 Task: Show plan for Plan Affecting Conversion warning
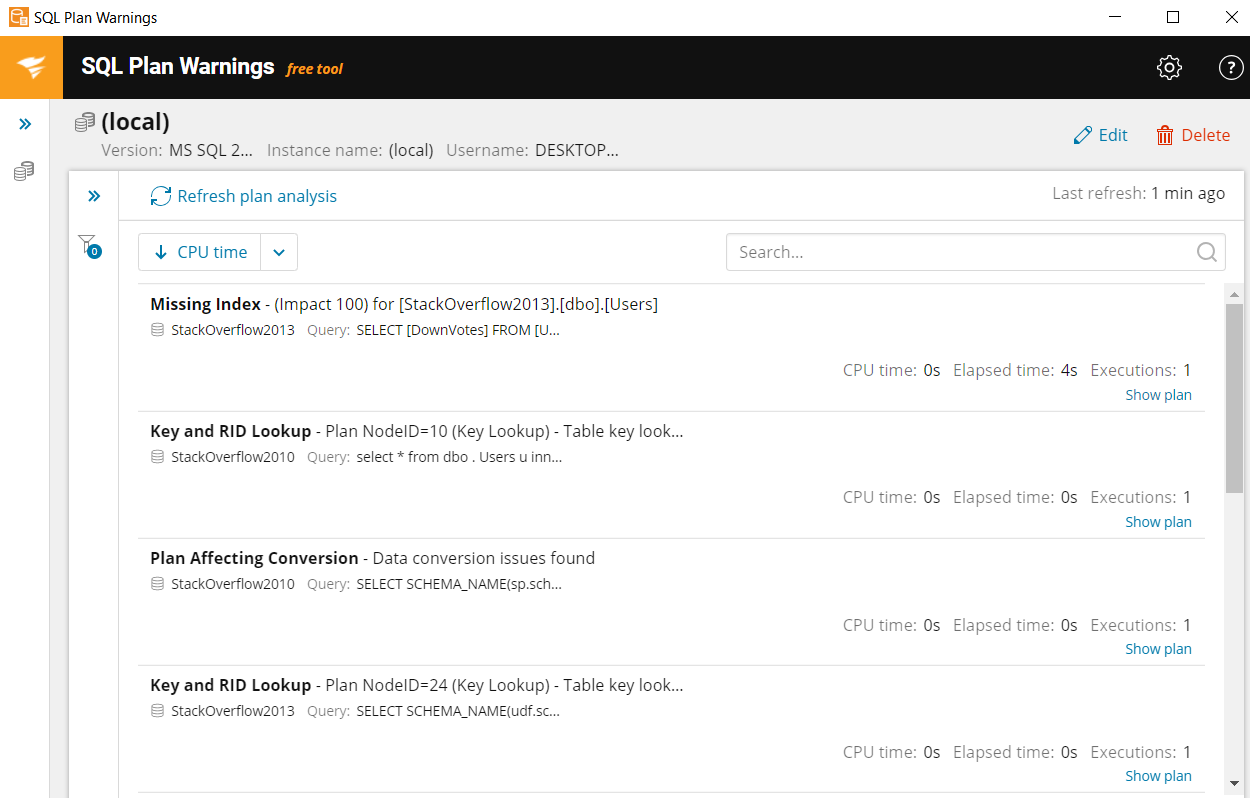pos(1158,649)
